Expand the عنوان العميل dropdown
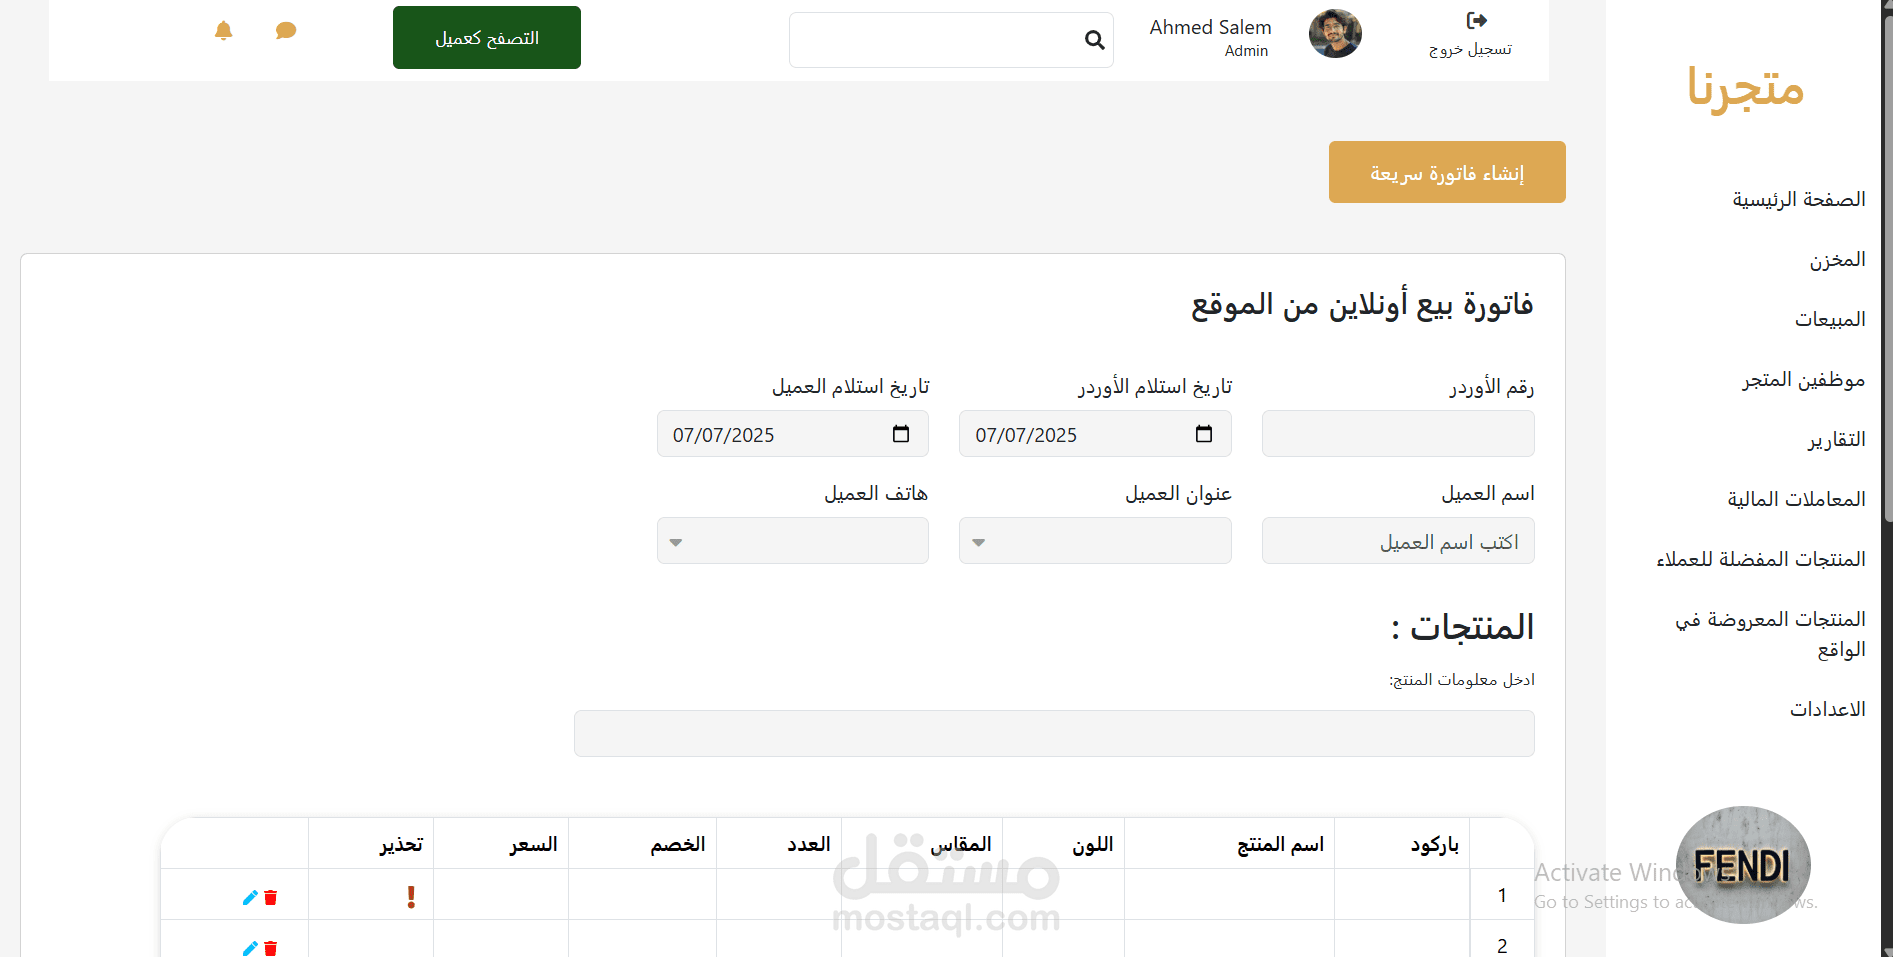This screenshot has height=957, width=1893. click(1095, 541)
